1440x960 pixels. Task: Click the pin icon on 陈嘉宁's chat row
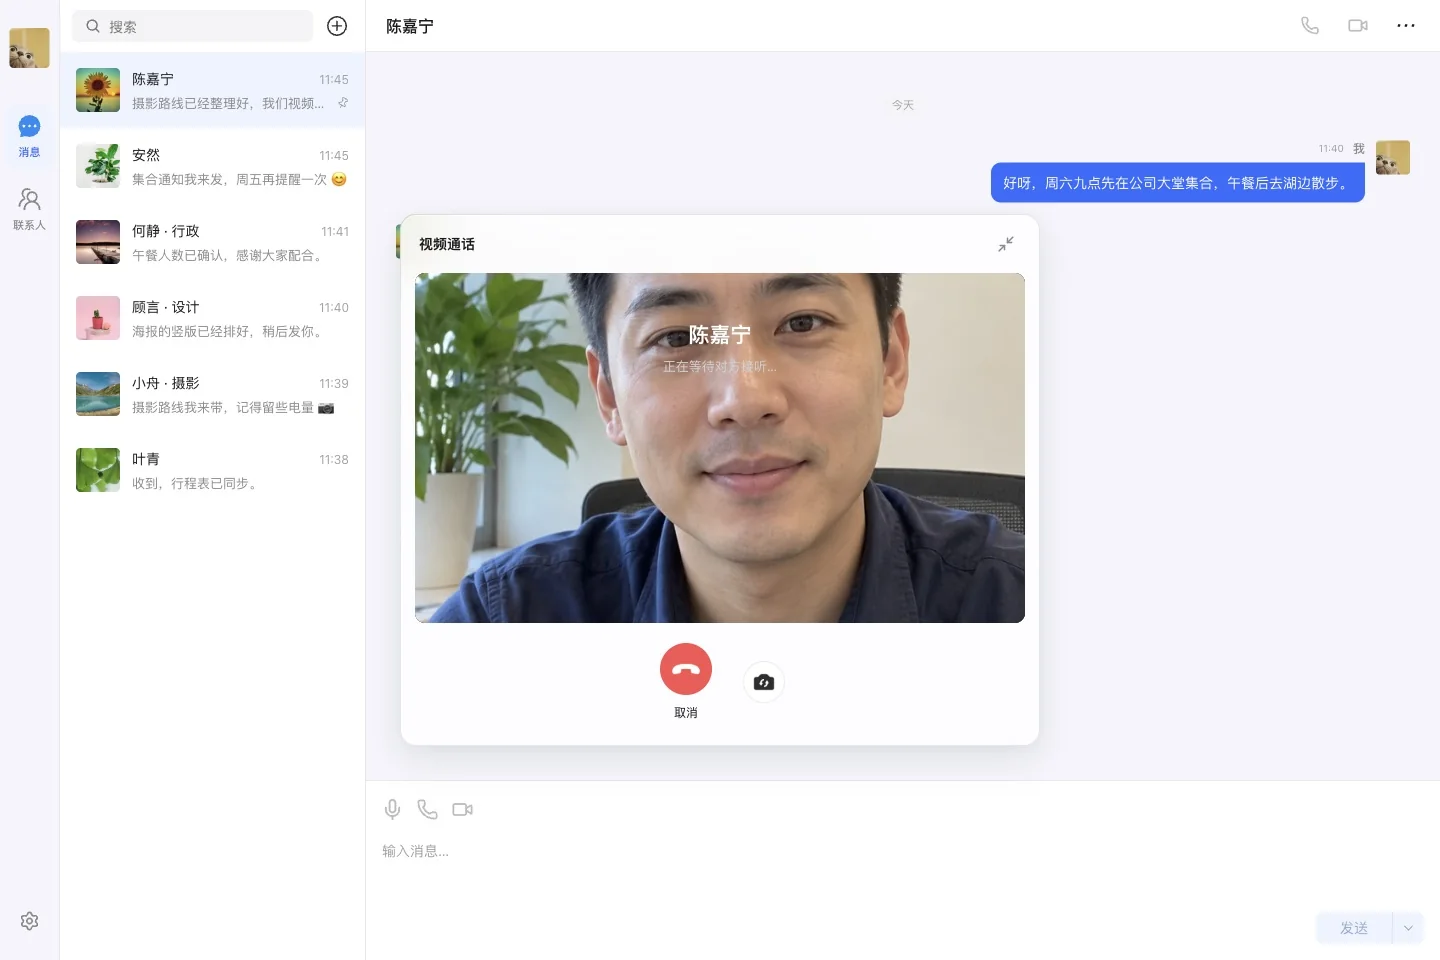pos(343,103)
